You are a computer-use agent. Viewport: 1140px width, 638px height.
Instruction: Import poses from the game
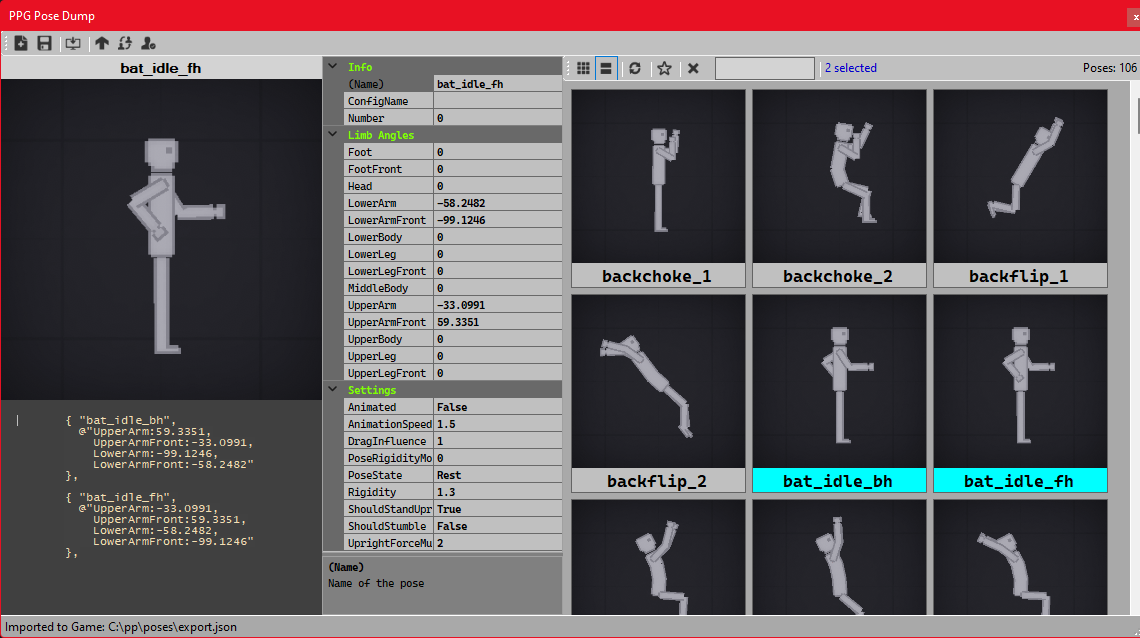(72, 43)
